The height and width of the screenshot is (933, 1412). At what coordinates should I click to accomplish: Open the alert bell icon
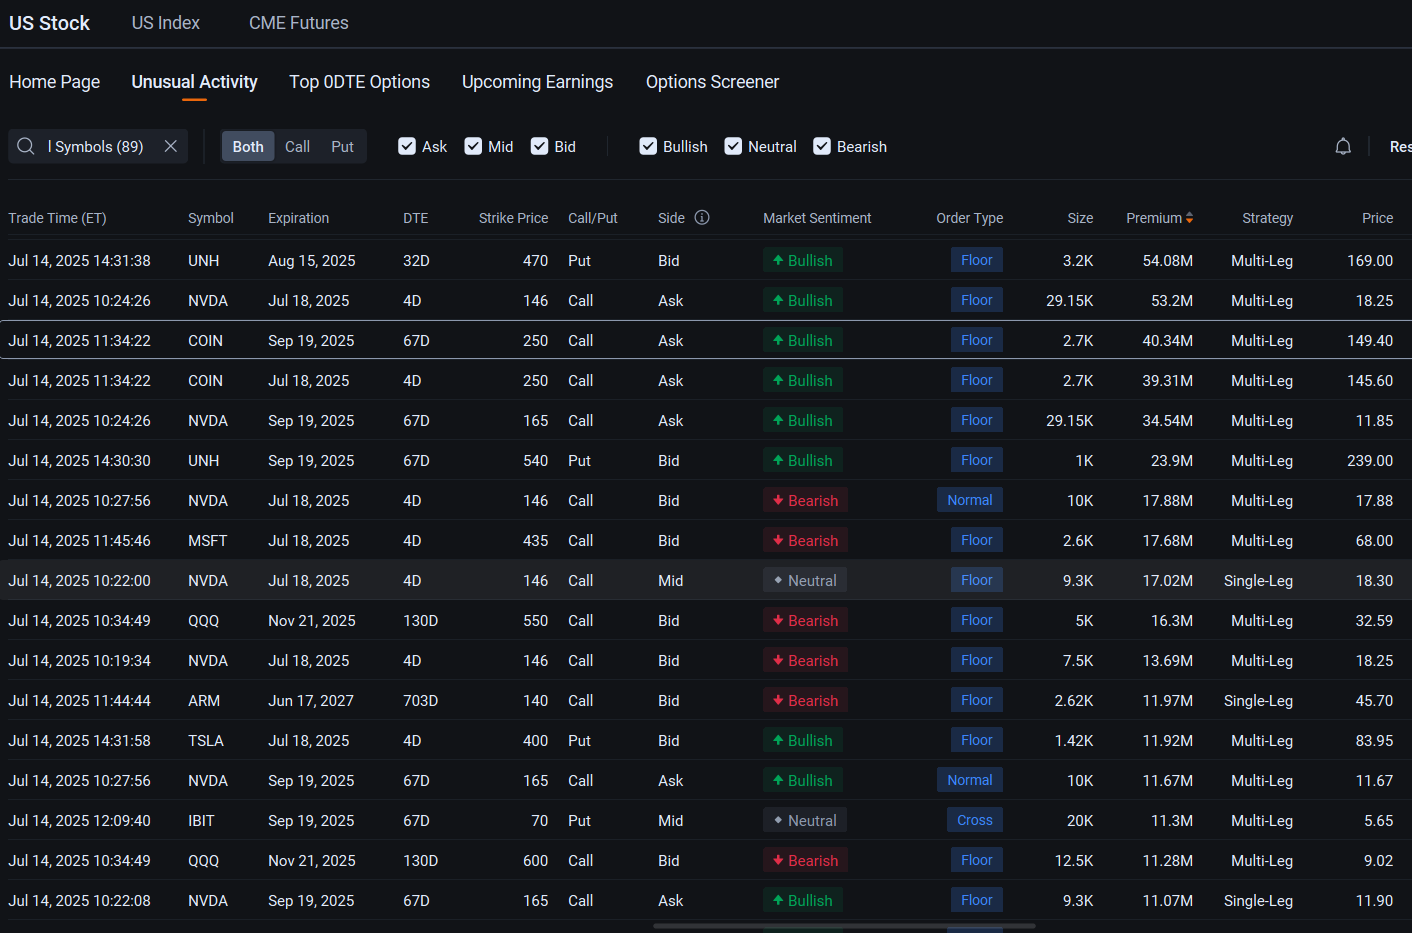tap(1343, 147)
